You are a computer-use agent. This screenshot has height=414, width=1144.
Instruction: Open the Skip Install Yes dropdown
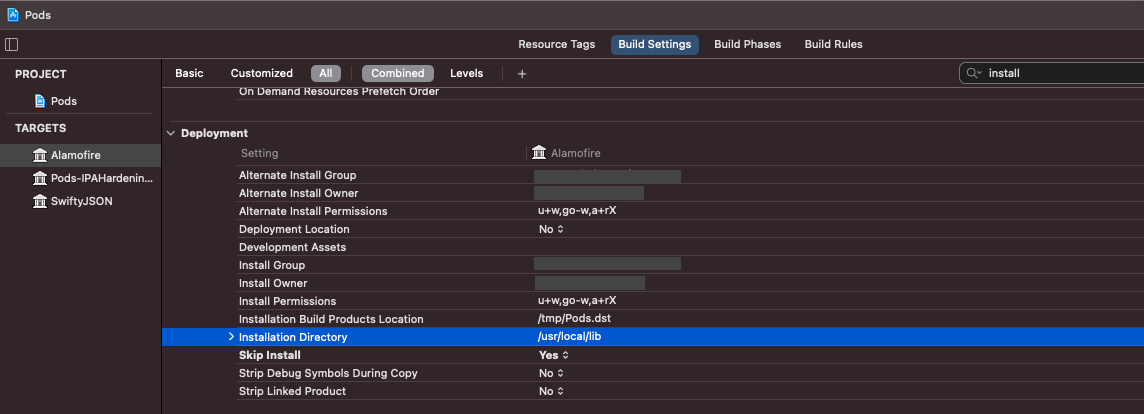(x=553, y=355)
